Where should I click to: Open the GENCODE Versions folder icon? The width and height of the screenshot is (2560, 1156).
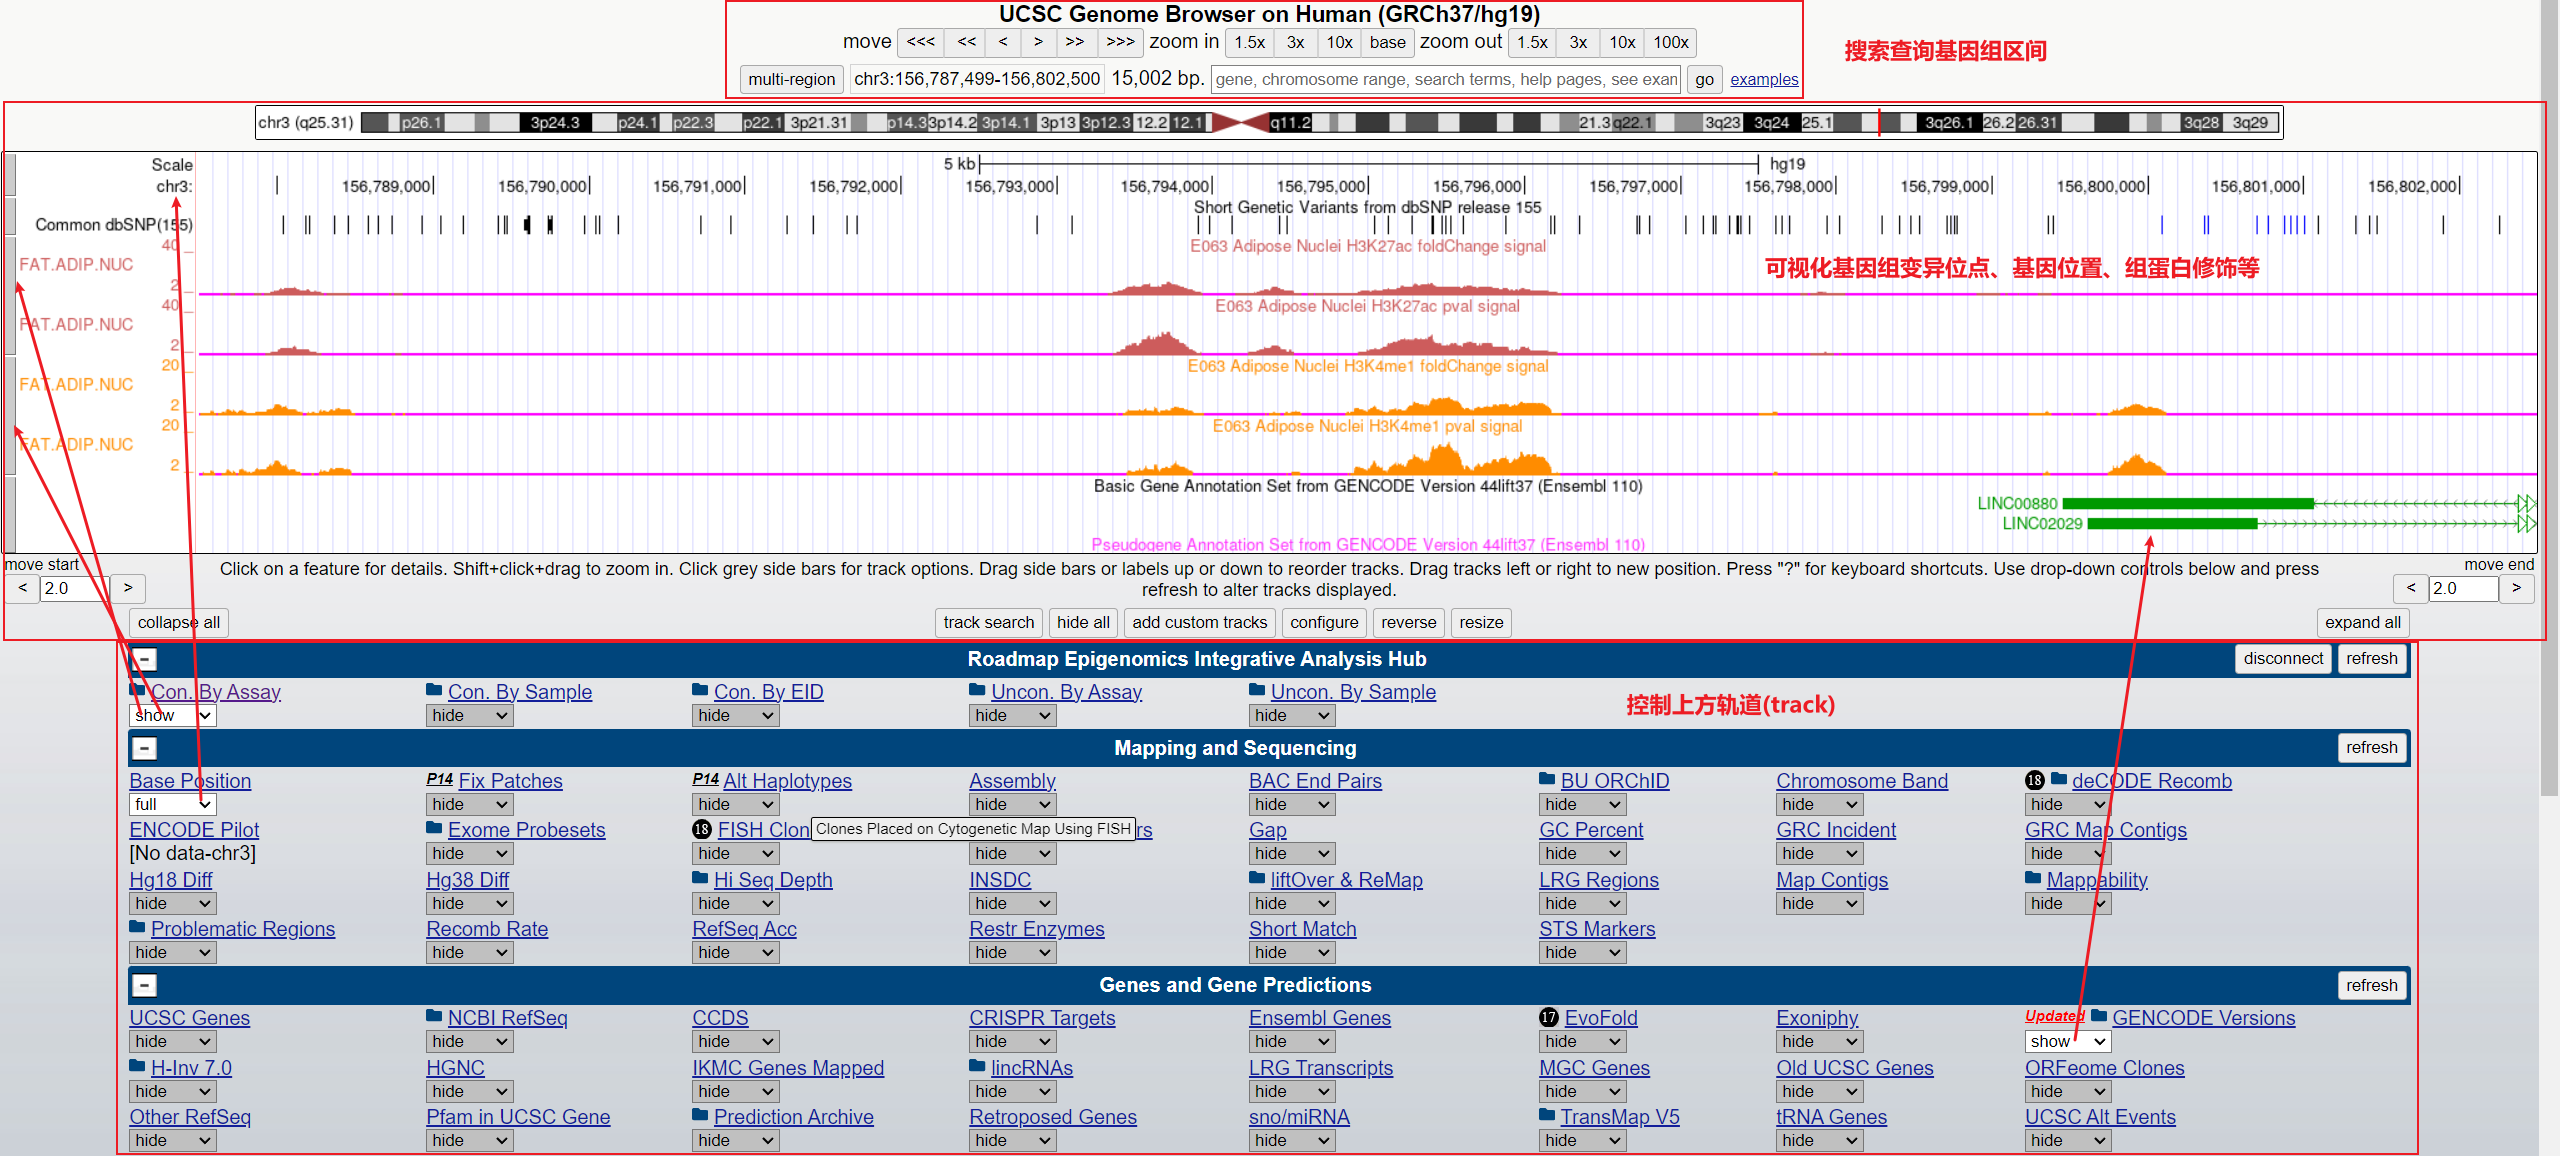click(2100, 1016)
